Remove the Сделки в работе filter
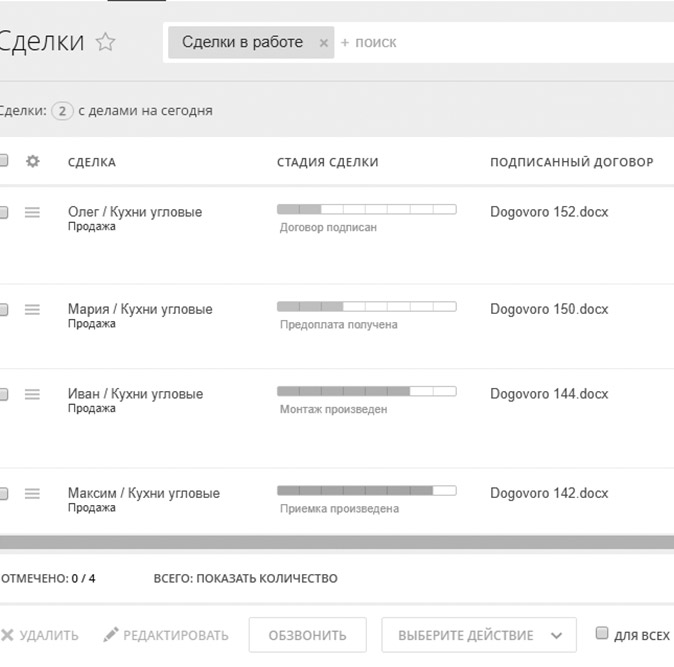The image size is (674, 667). point(323,43)
